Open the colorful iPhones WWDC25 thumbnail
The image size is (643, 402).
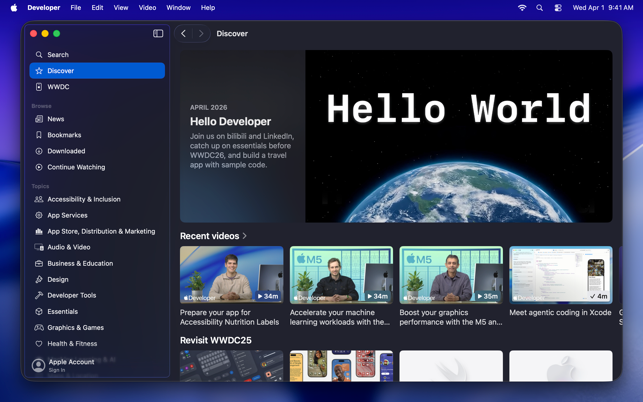tap(341, 366)
